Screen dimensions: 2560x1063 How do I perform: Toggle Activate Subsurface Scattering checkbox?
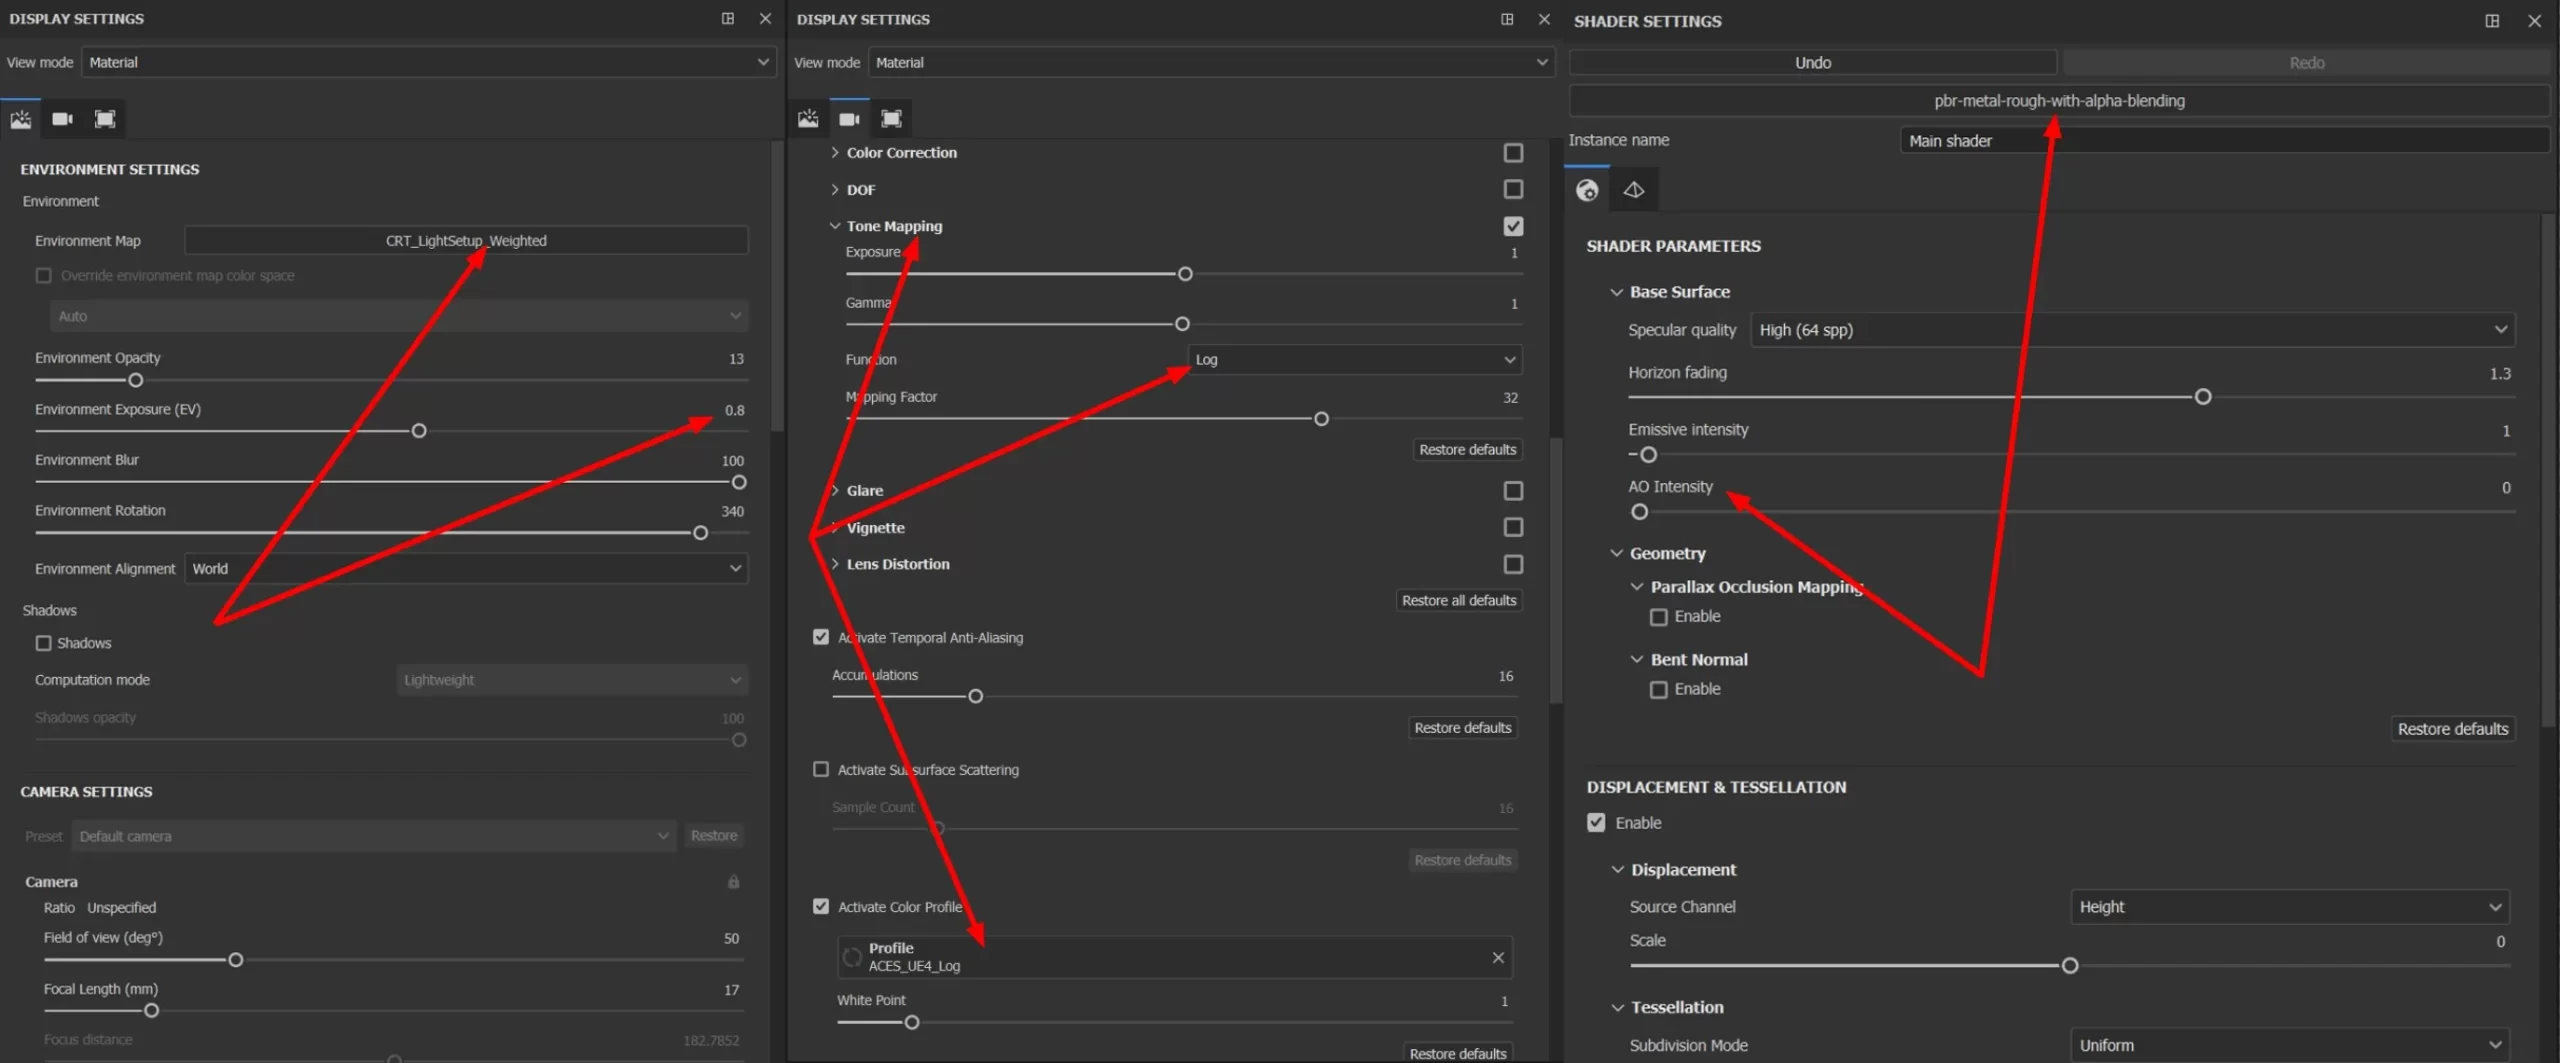[x=821, y=769]
